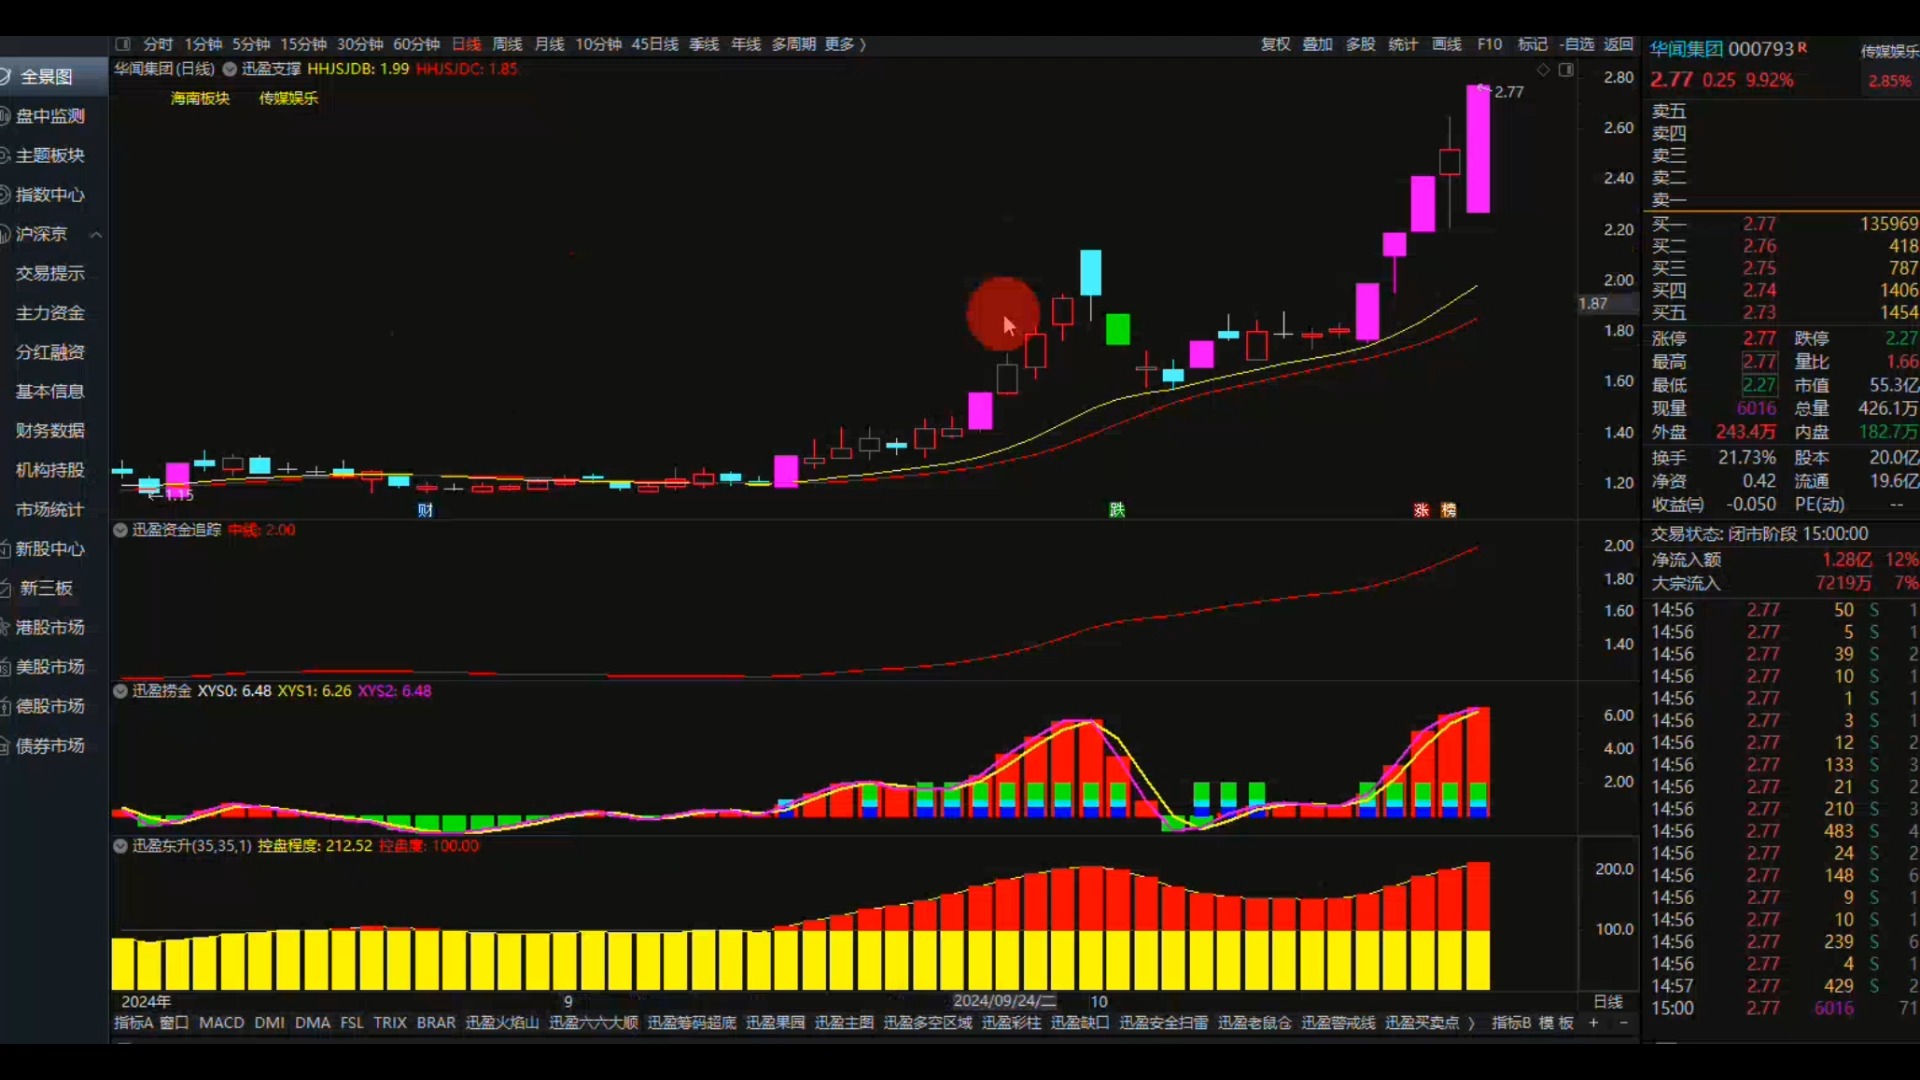This screenshot has height=1080, width=1920.
Task: Click the layout icon left of 分时
Action: 123,44
